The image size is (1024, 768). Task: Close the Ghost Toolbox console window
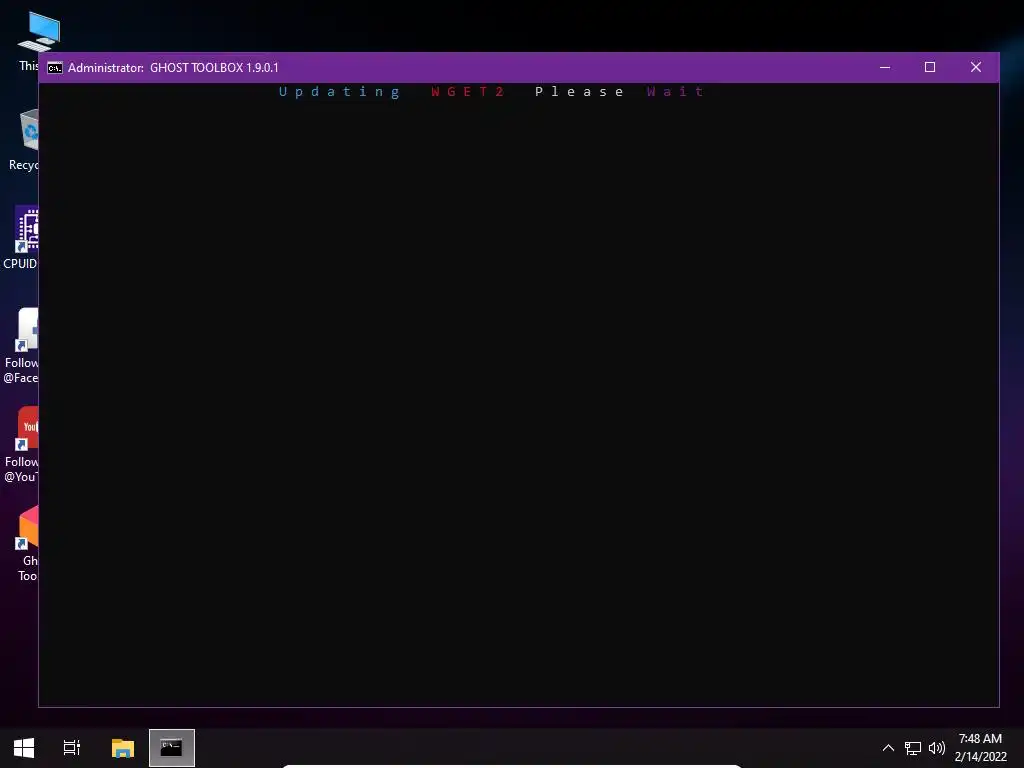point(976,67)
